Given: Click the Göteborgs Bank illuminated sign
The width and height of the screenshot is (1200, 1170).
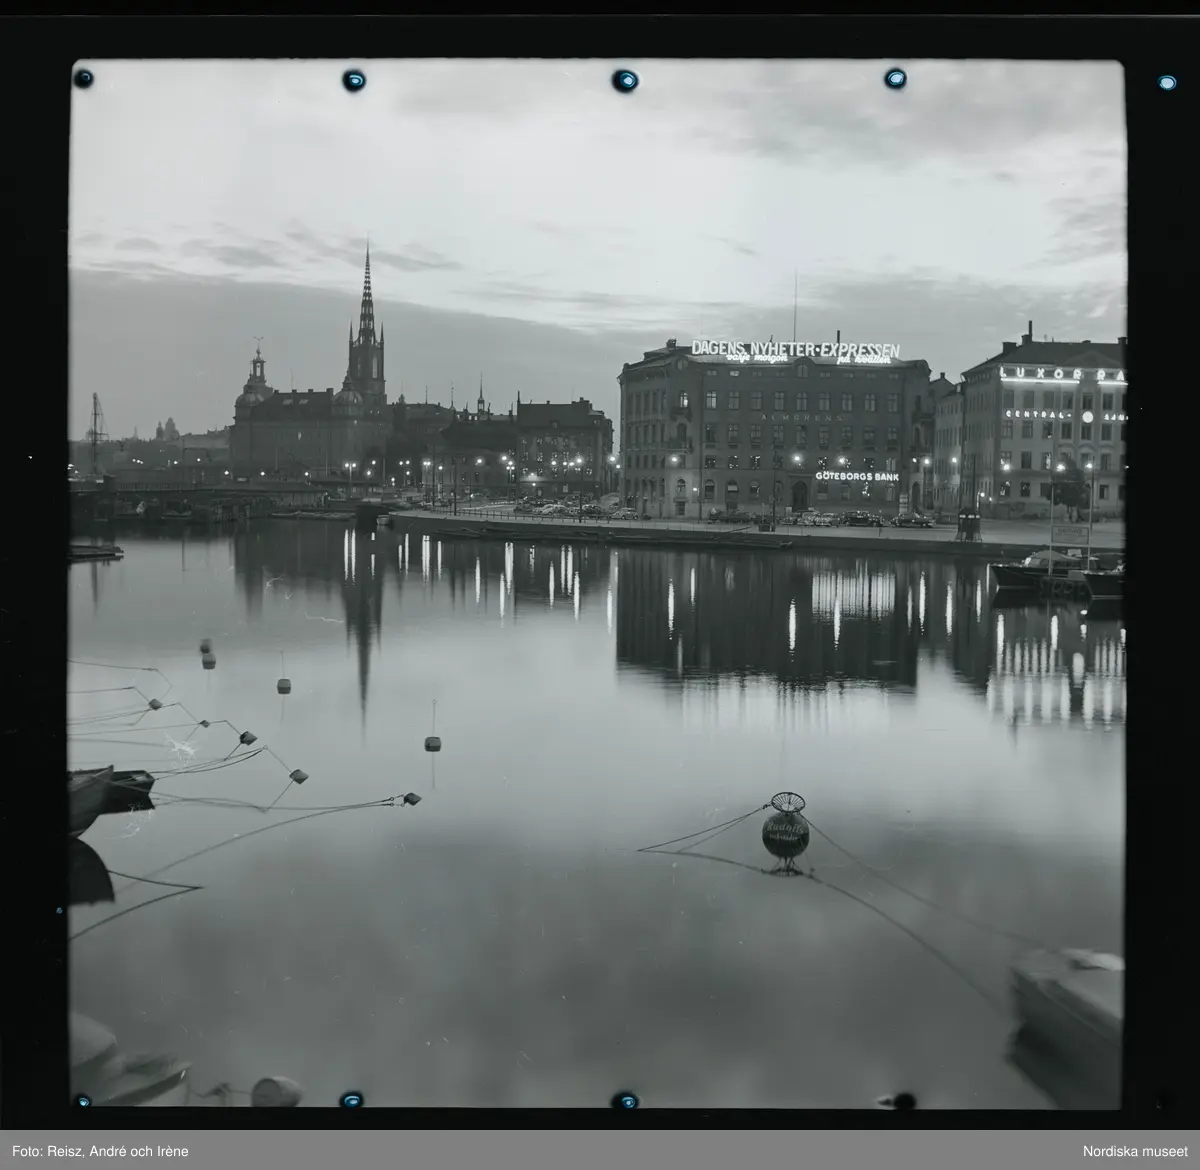Looking at the screenshot, I should click(x=856, y=476).
